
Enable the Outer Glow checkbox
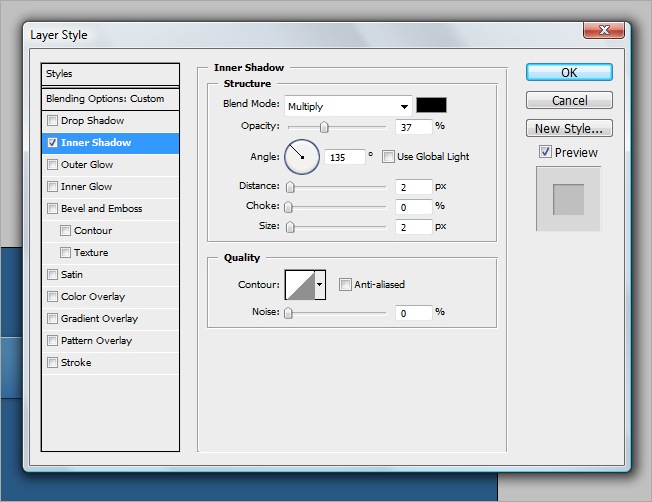coord(52,165)
